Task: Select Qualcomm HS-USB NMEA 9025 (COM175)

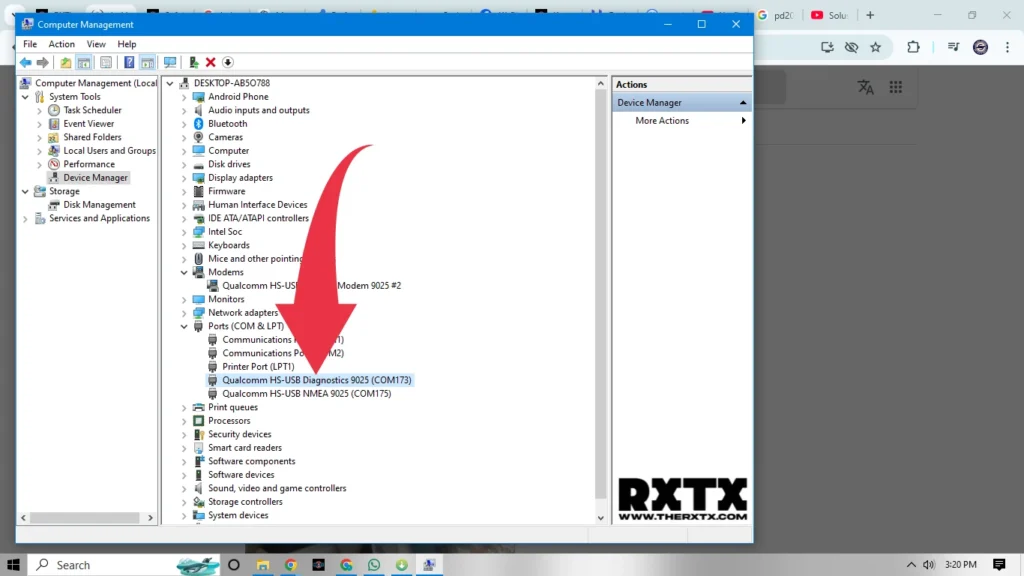Action: pyautogui.click(x=306, y=394)
